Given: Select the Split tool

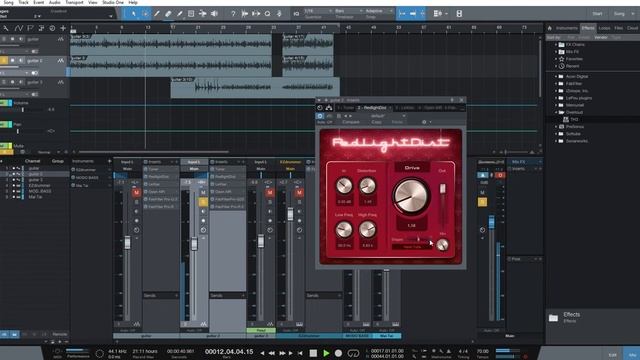Looking at the screenshot, I should click(x=156, y=14).
